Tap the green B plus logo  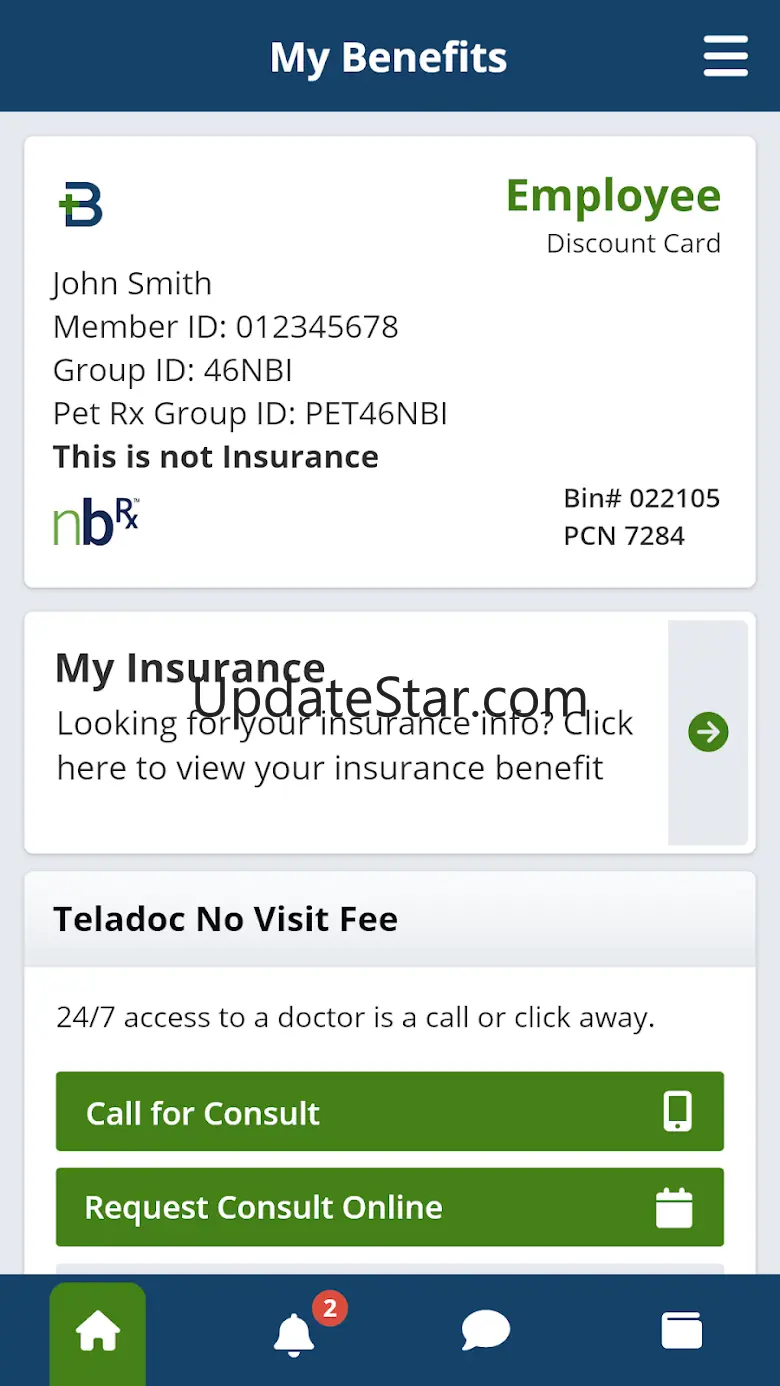81,204
